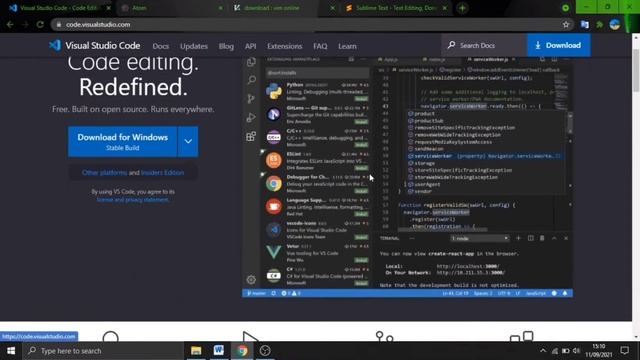
Task: Switch to the vim online download tab
Action: (284, 8)
